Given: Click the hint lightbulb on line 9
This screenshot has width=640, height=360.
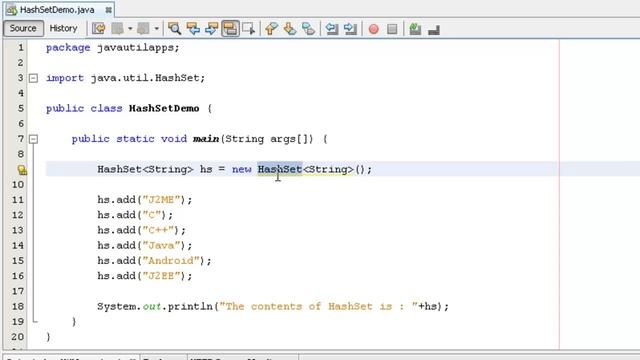Looking at the screenshot, I should [x=22, y=170].
